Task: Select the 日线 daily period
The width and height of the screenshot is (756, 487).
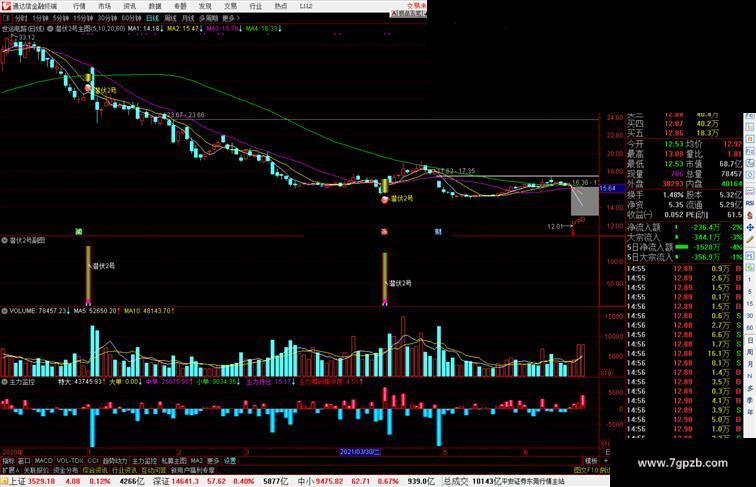Action: pos(152,18)
